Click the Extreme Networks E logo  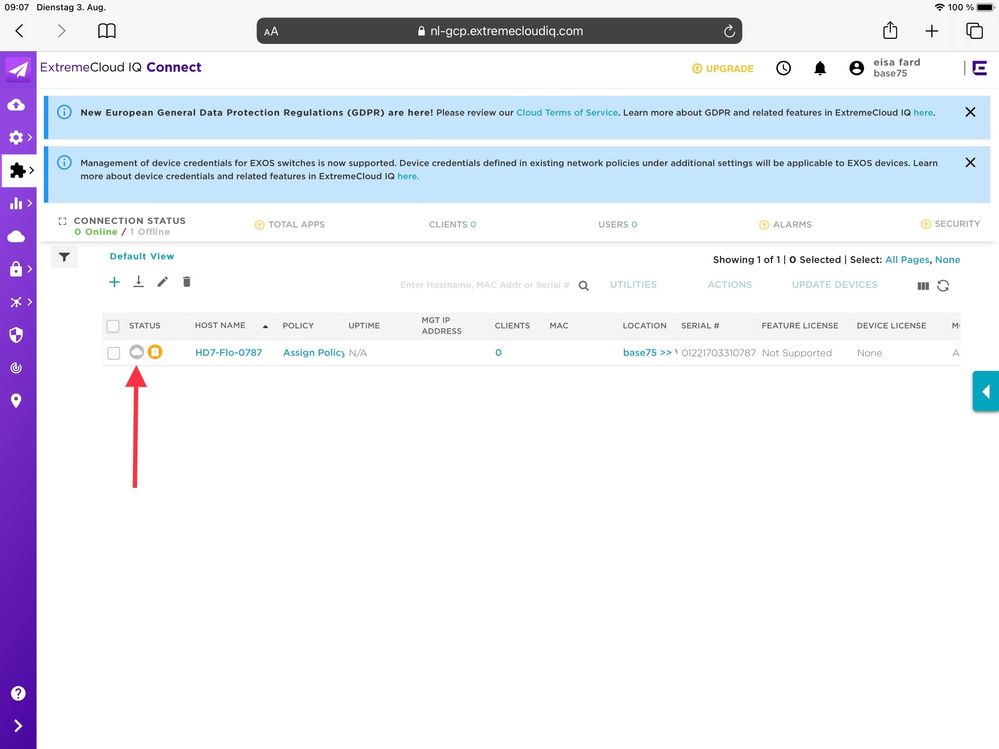pyautogui.click(x=979, y=68)
